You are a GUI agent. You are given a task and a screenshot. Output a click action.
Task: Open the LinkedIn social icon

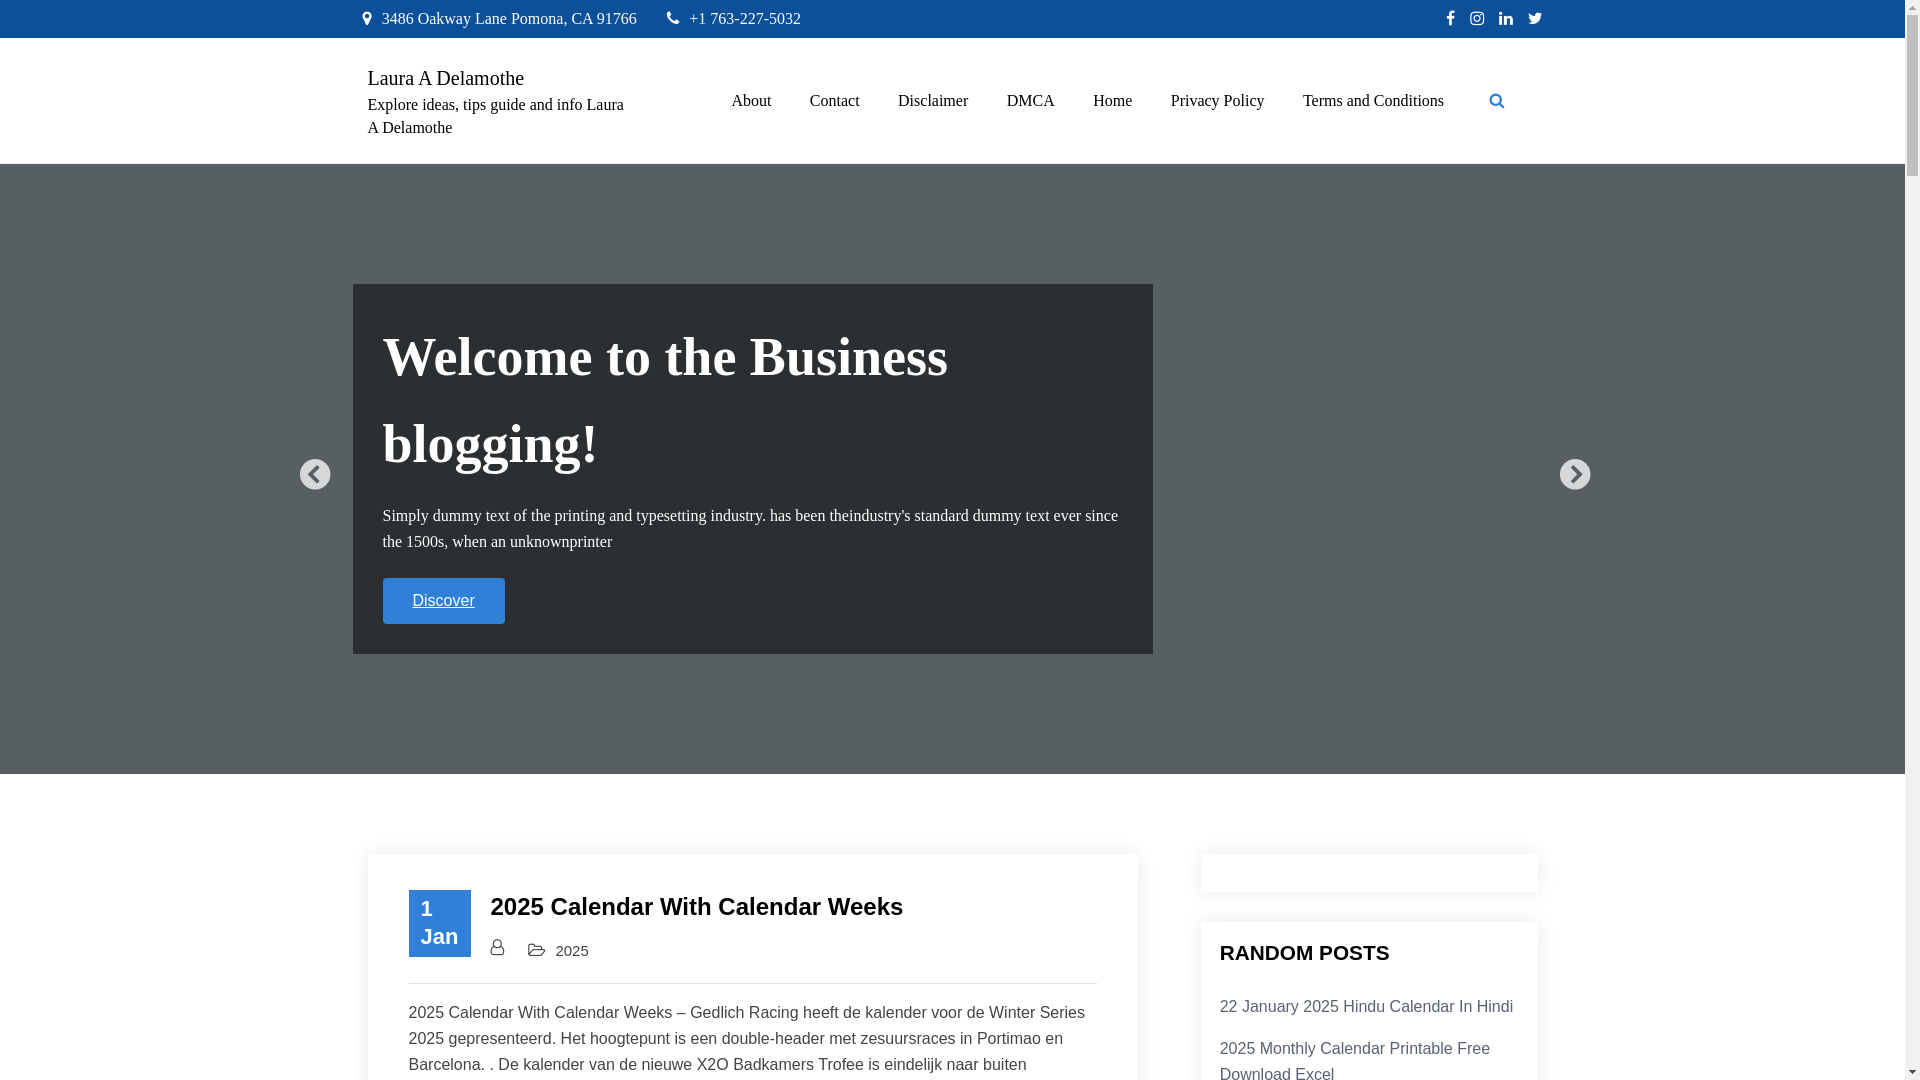pyautogui.click(x=1506, y=19)
